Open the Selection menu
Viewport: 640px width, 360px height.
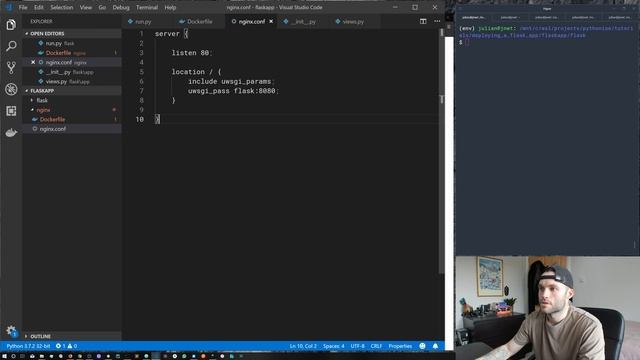[x=62, y=7]
